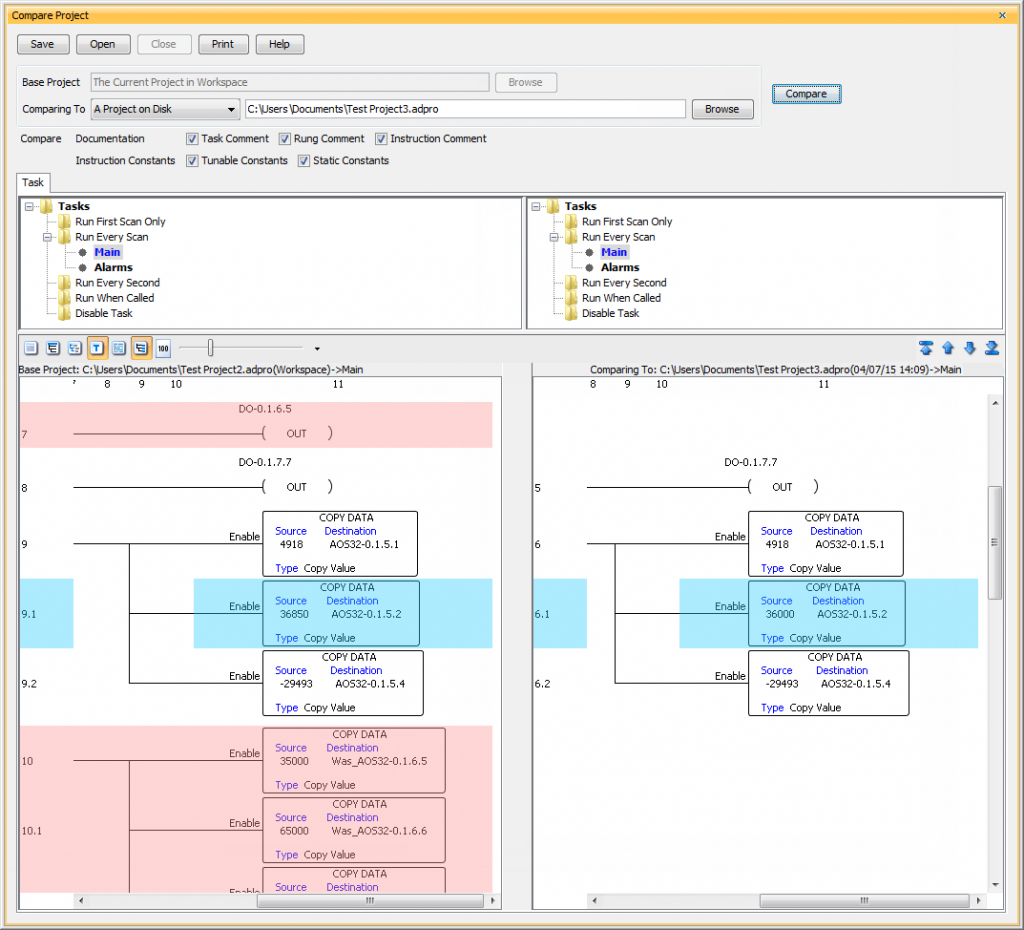The height and width of the screenshot is (930, 1024).
Task: Click the Base Project path input field
Action: (290, 82)
